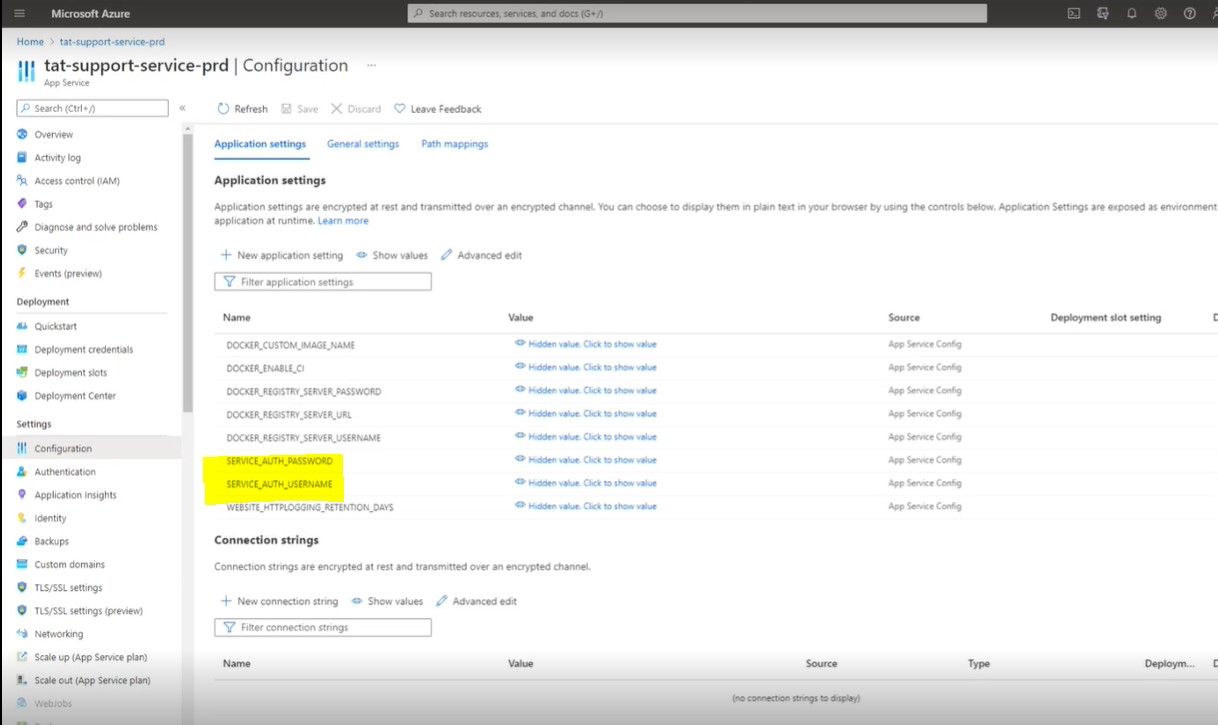This screenshot has height=725, width=1218.
Task: Switch to Application settings tab
Action: 260,144
